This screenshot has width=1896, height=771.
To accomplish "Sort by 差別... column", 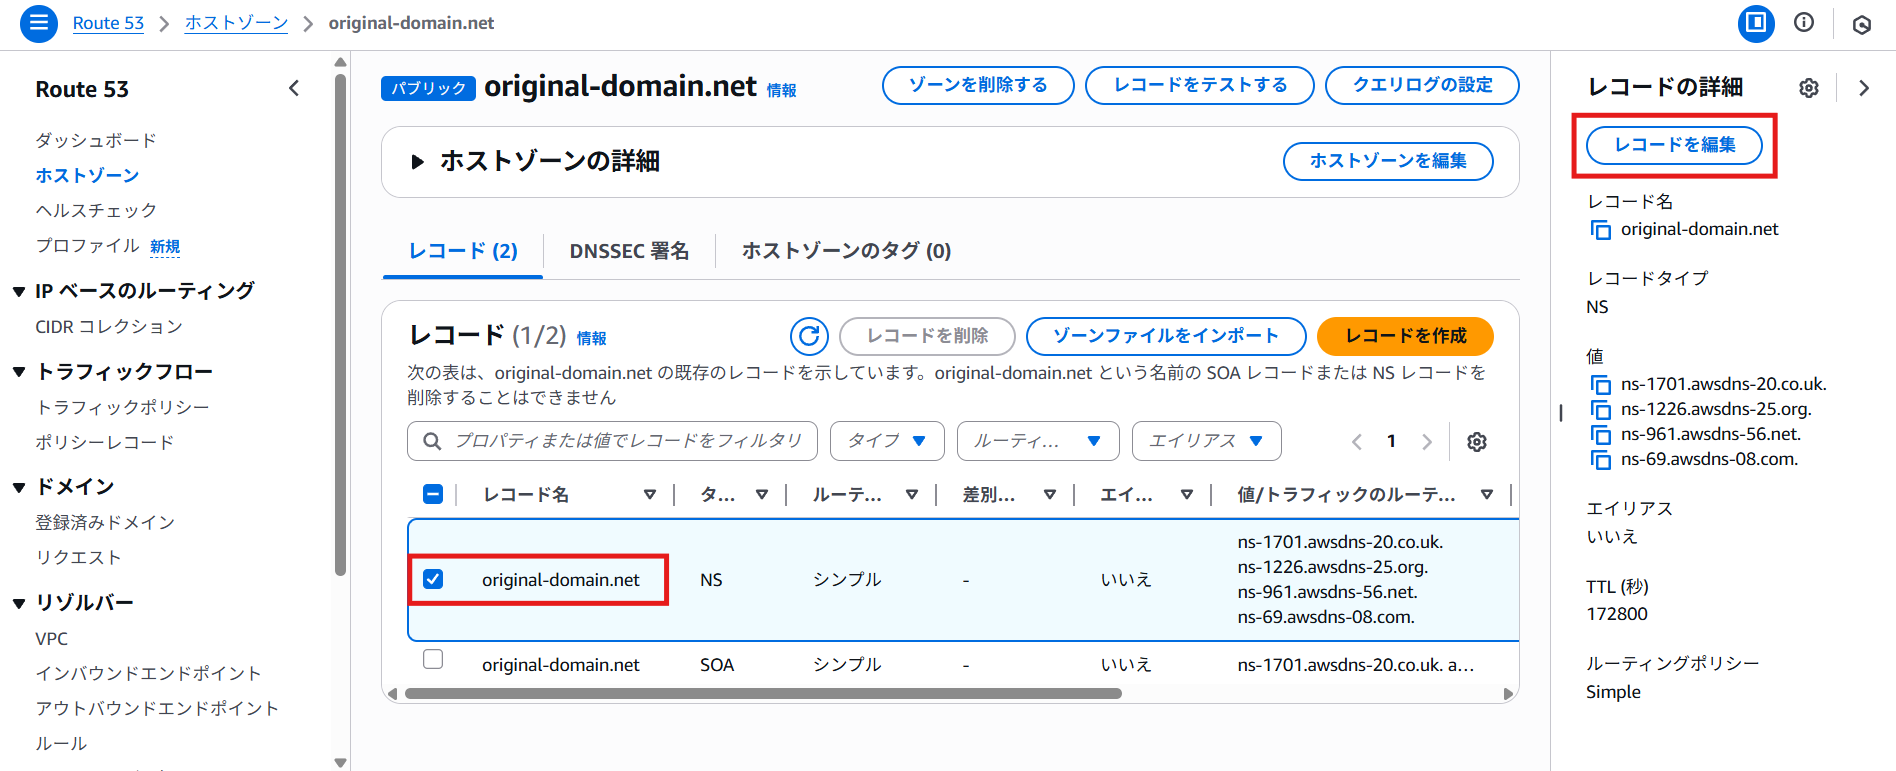I will pos(1050,494).
